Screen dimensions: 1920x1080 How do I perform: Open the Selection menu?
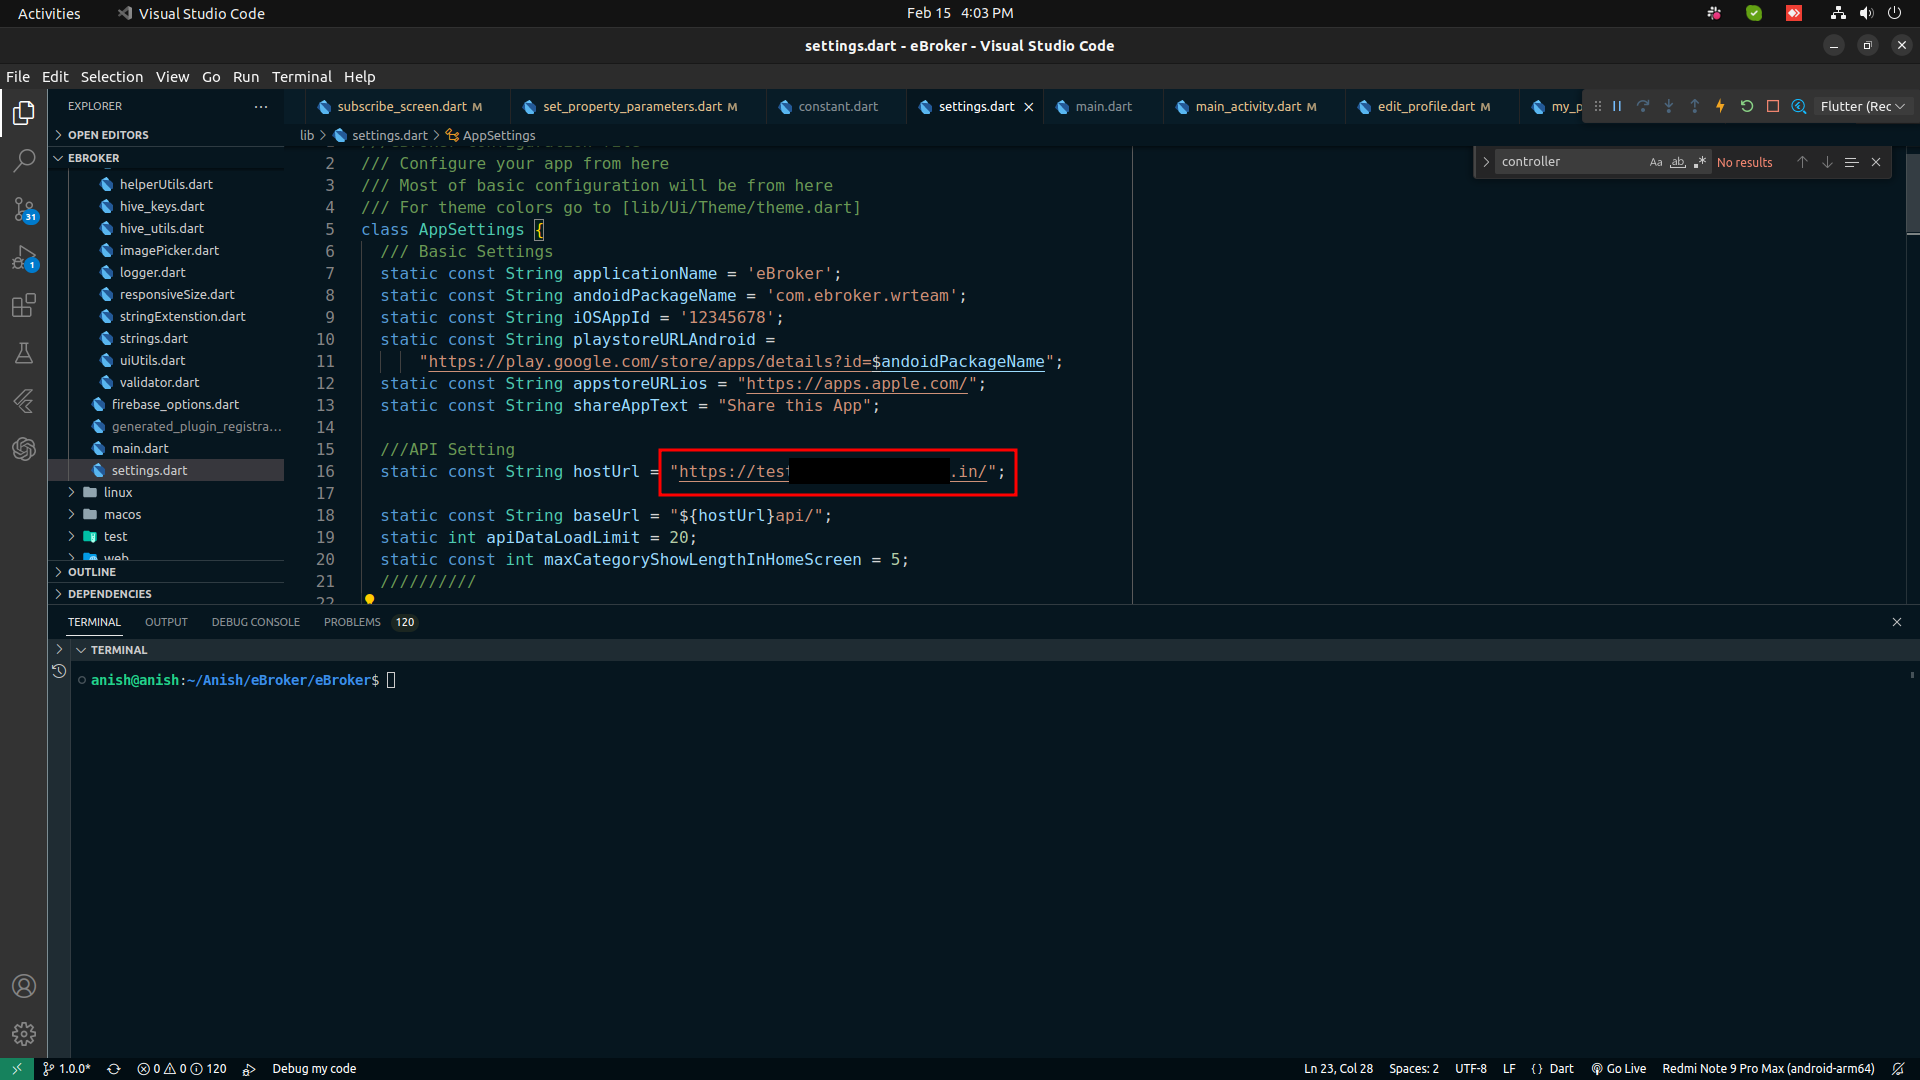(112, 77)
